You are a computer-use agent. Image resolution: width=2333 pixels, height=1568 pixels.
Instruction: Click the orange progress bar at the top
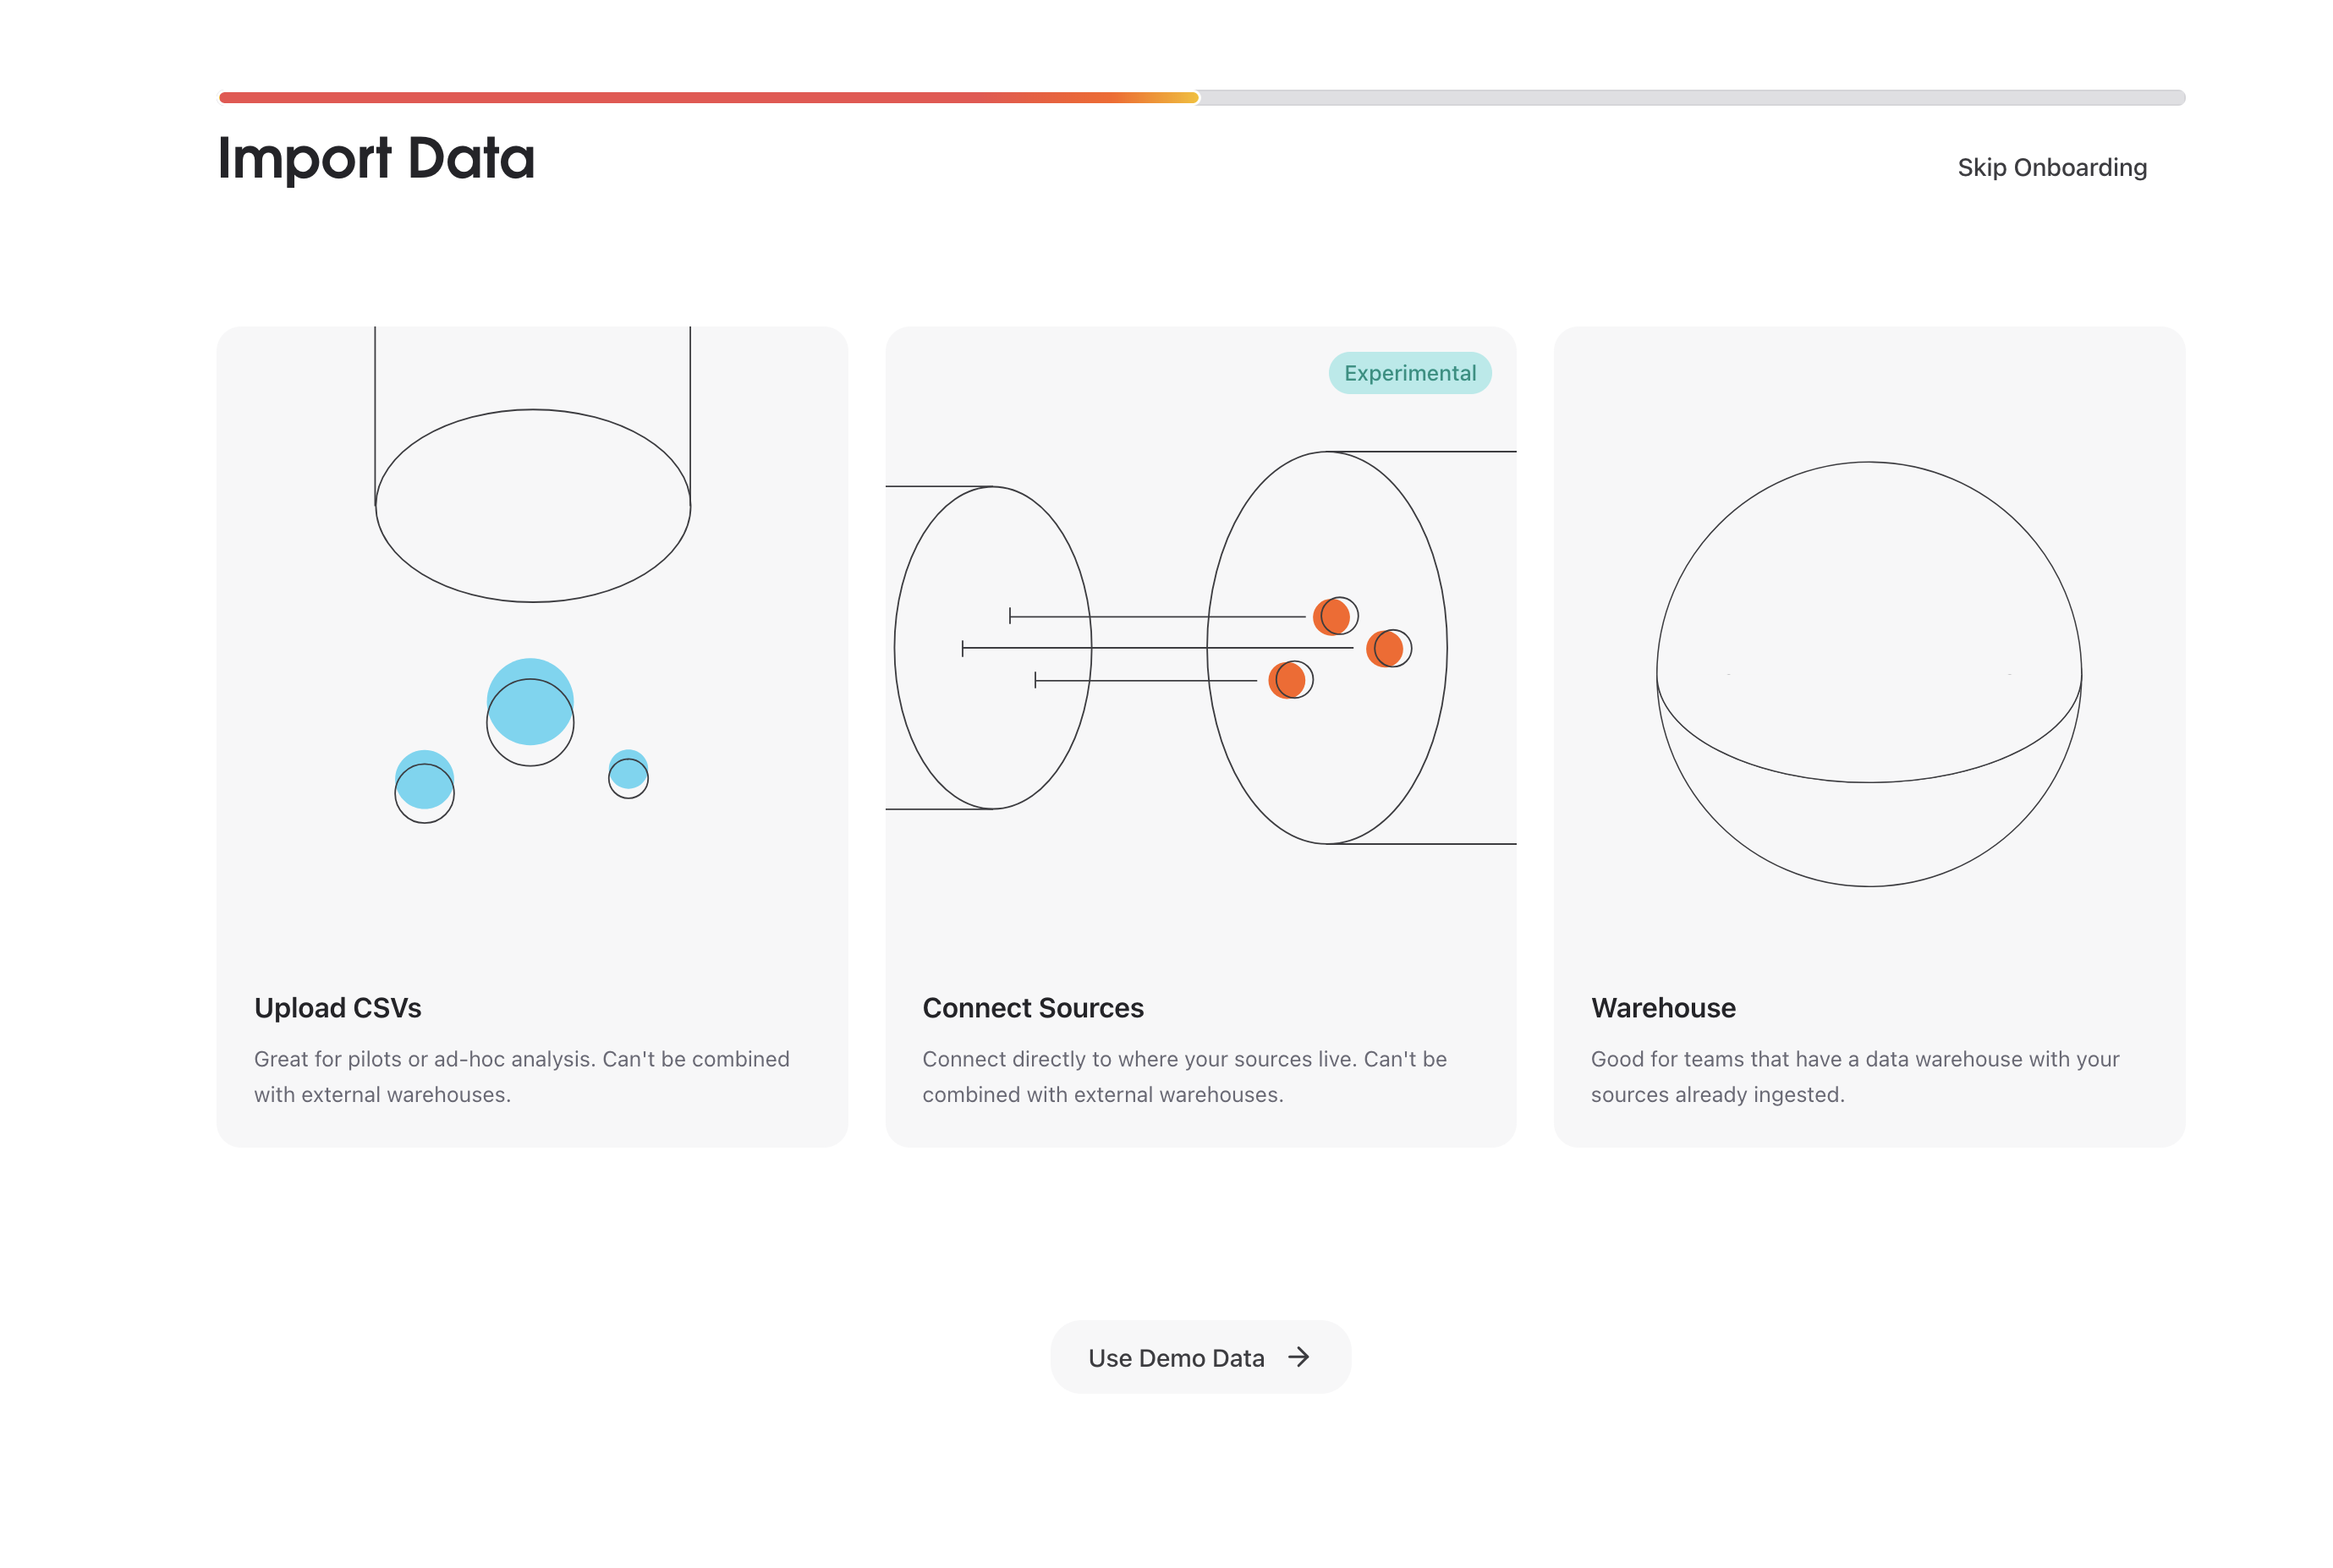pos(700,98)
